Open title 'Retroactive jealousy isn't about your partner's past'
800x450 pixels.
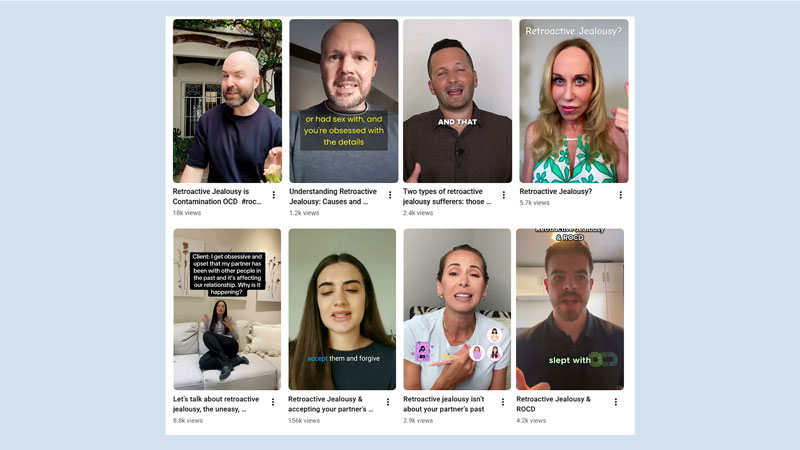pyautogui.click(x=444, y=404)
